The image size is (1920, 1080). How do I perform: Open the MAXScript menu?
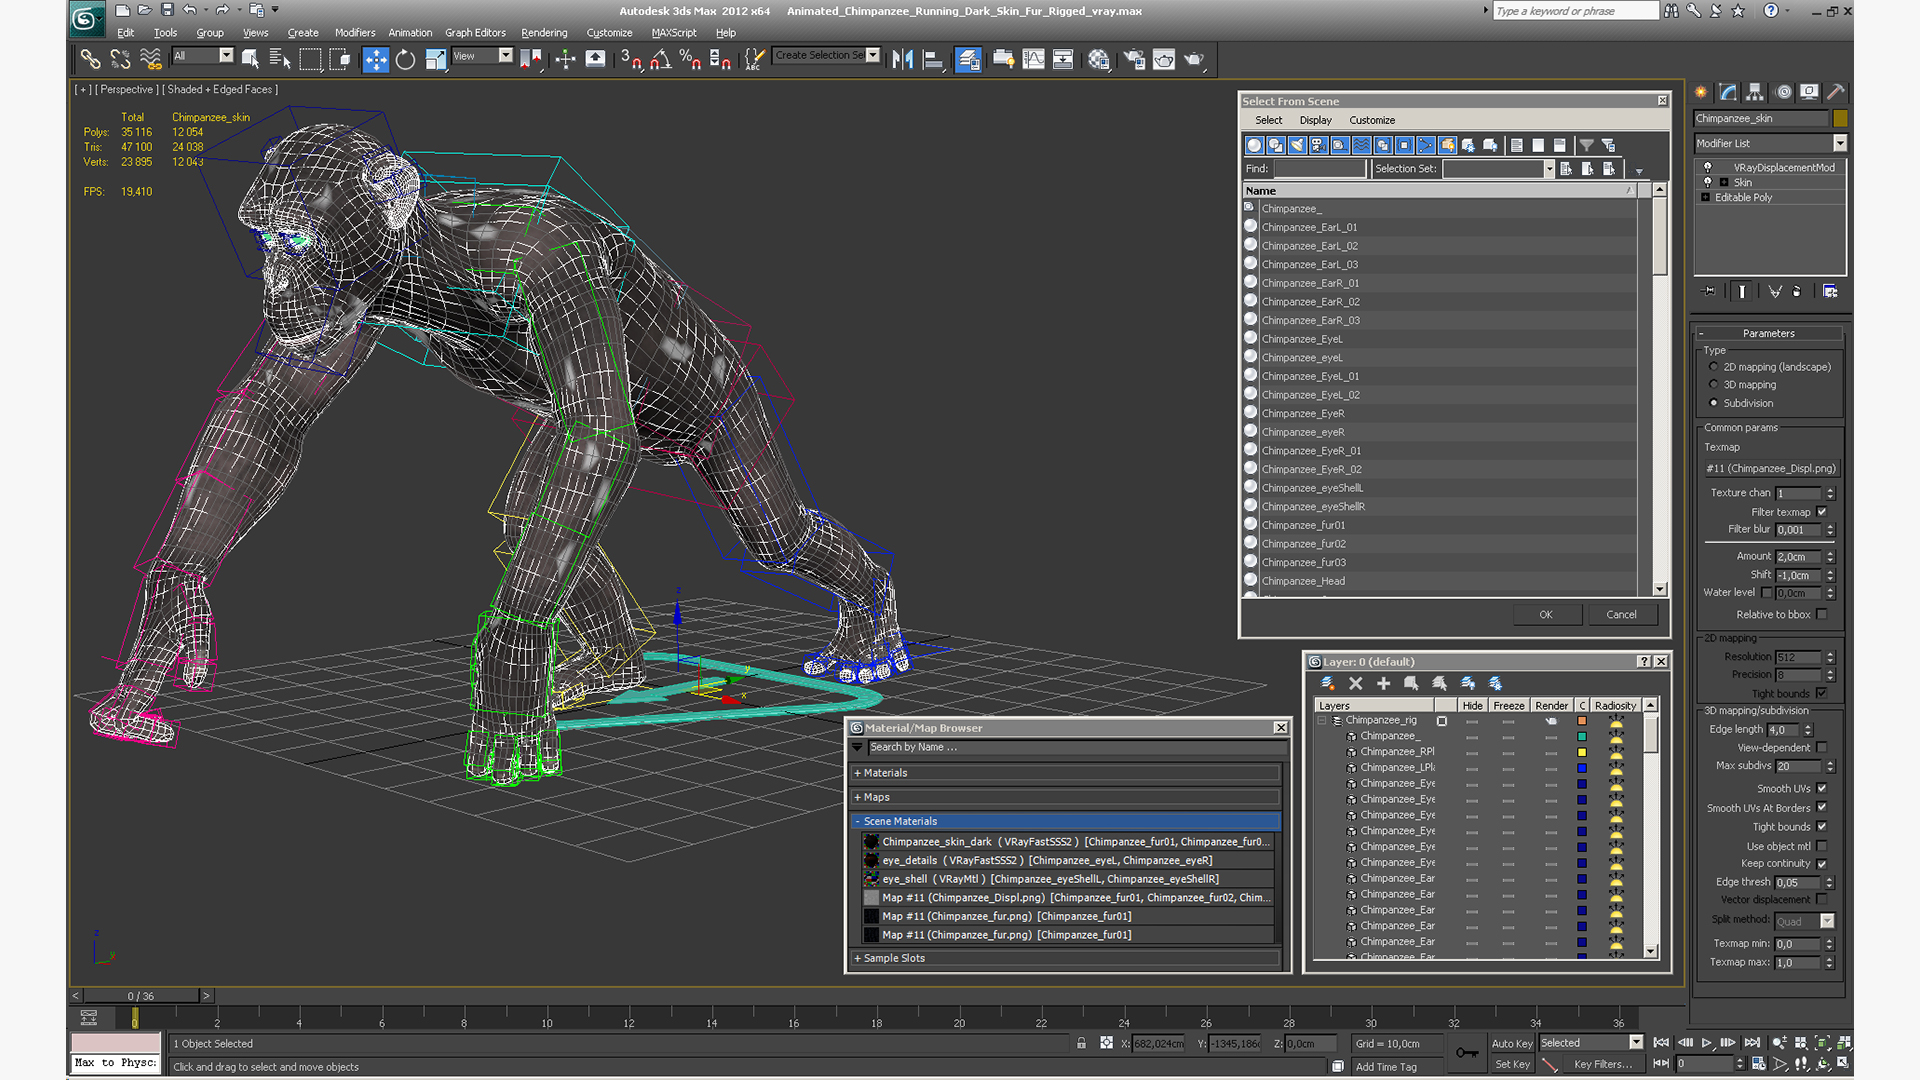point(674,33)
